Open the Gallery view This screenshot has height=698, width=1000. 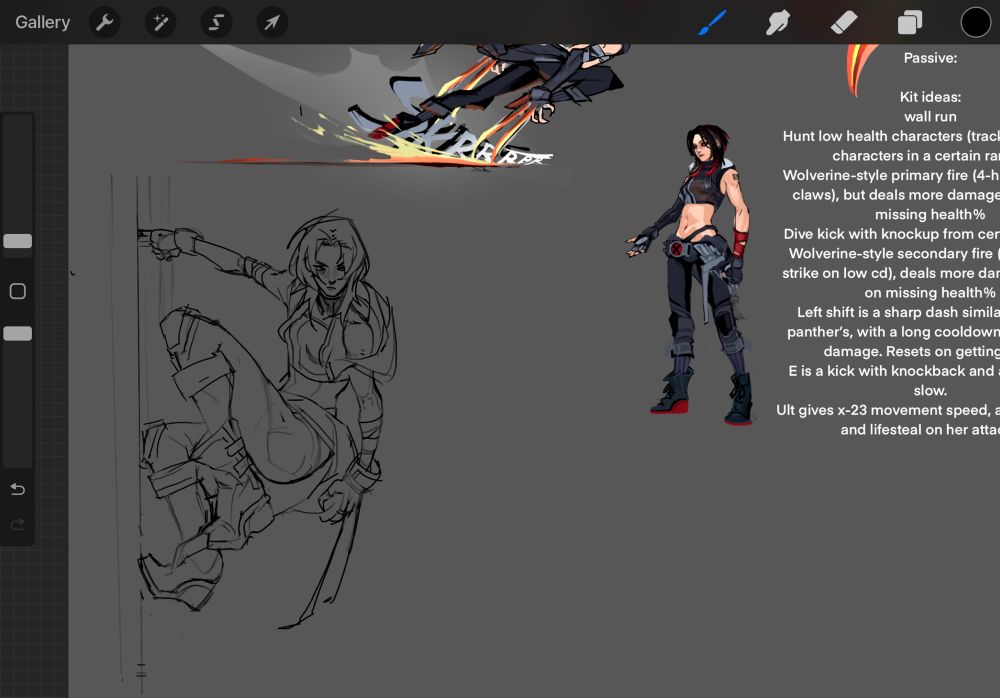(43, 22)
